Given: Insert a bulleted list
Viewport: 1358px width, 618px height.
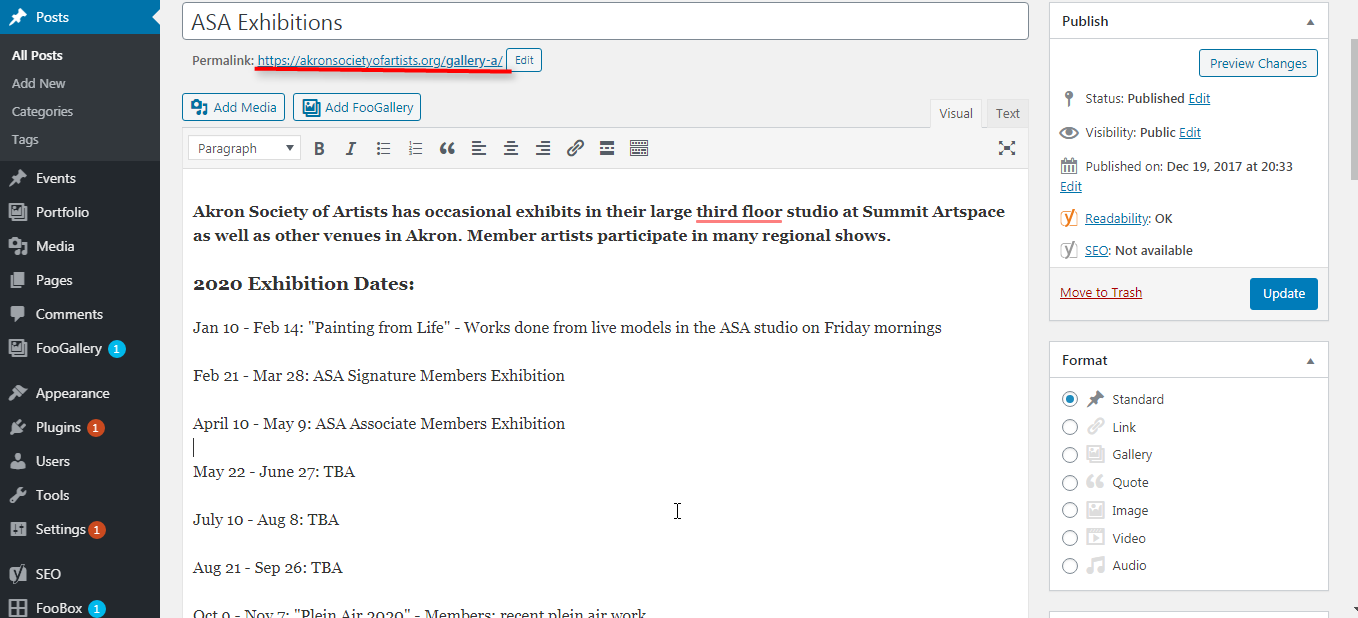Looking at the screenshot, I should [x=383, y=148].
